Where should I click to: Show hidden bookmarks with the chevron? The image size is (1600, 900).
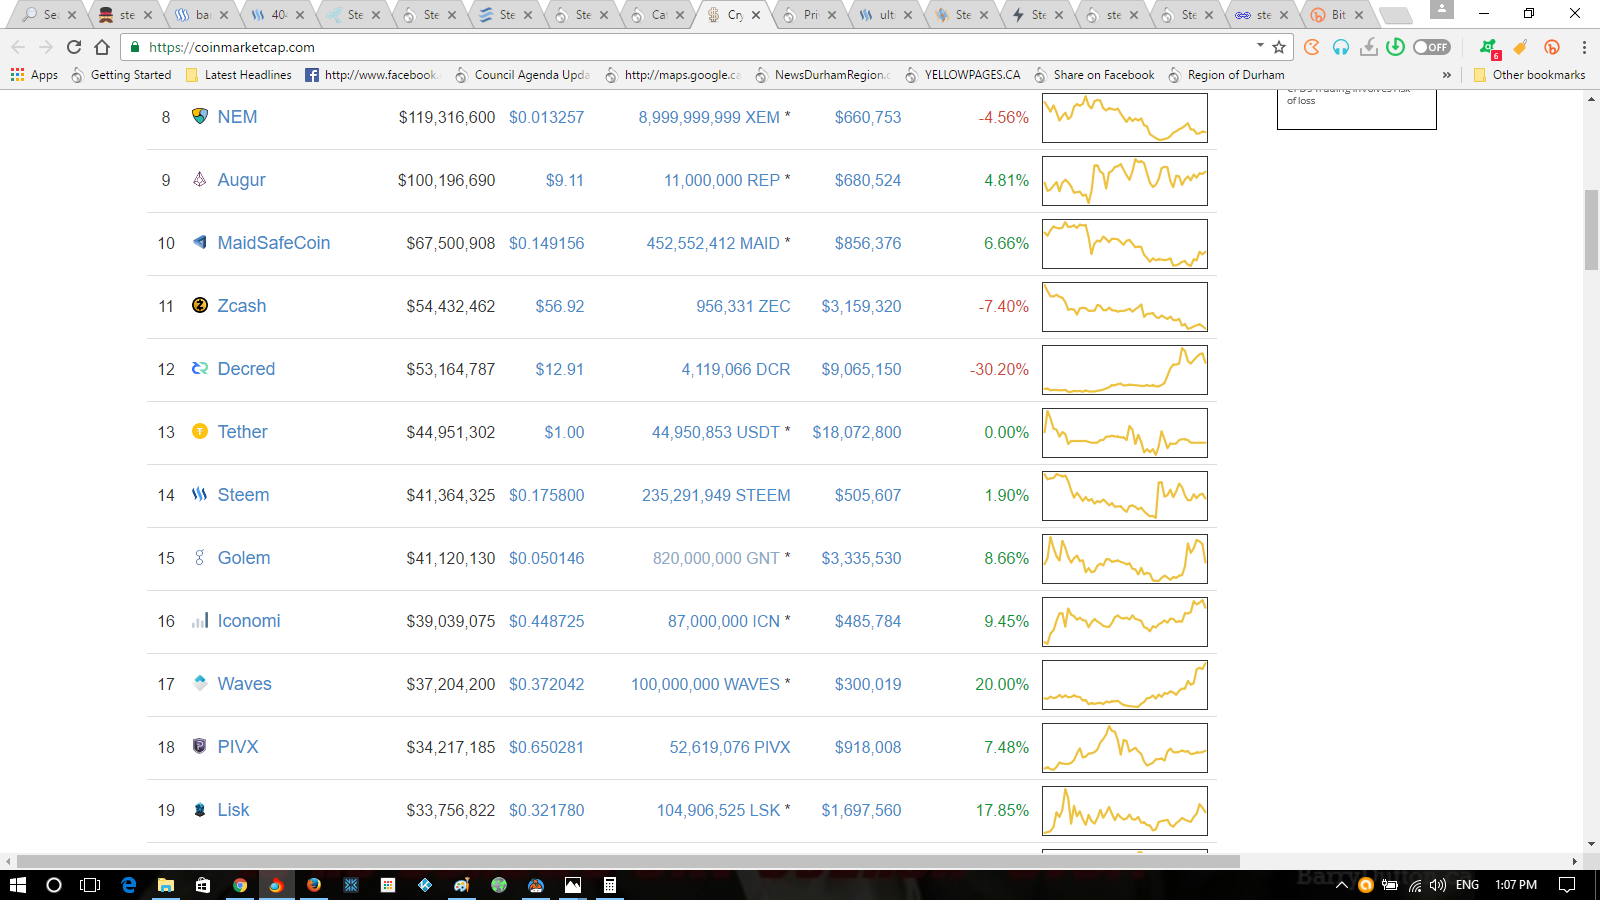1446,75
